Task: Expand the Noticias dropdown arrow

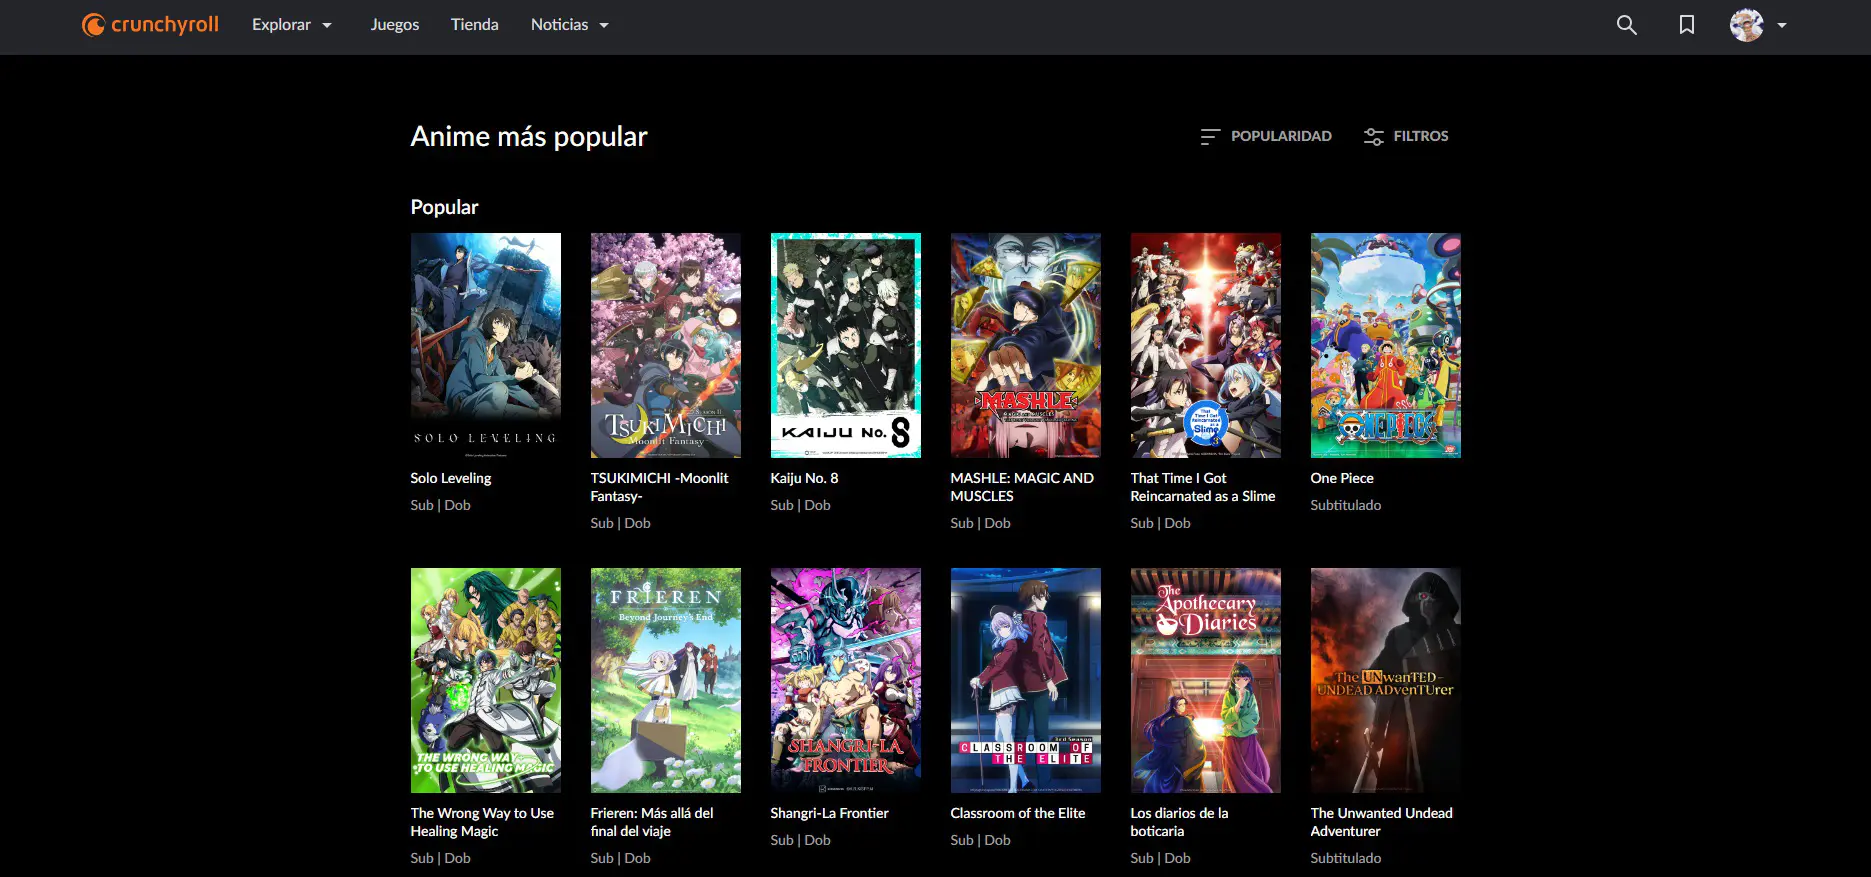Action: pos(604,25)
